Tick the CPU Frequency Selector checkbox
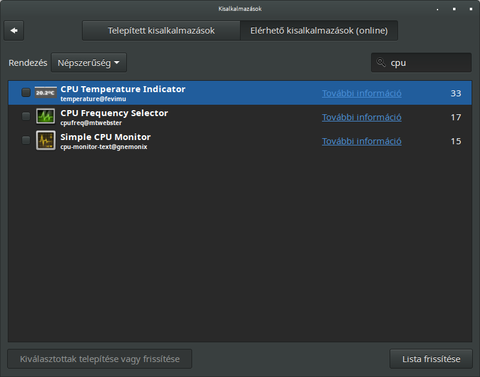The image size is (480, 377). [26, 116]
